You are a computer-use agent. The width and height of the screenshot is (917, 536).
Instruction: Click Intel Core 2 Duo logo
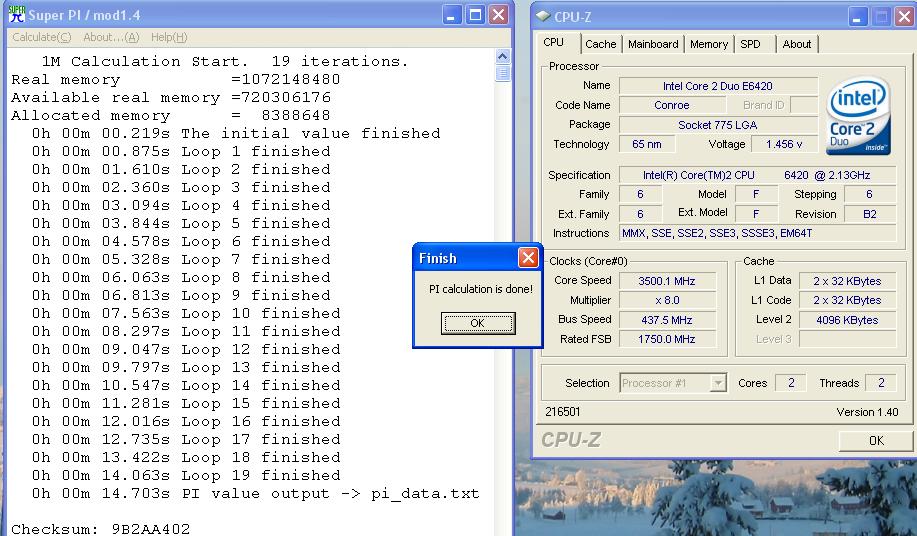(x=859, y=116)
